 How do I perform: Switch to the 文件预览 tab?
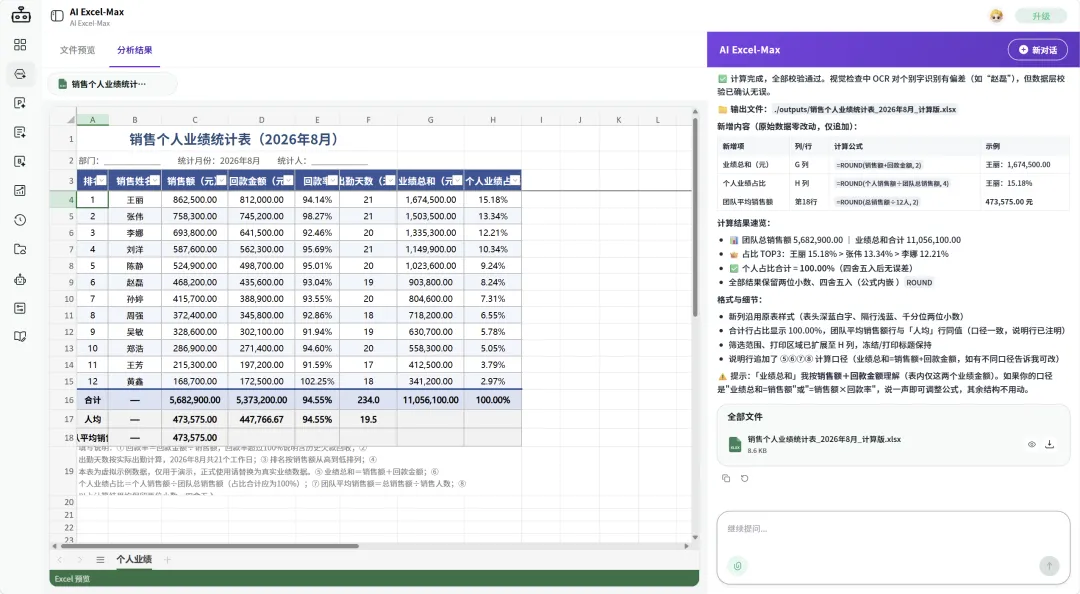(77, 50)
